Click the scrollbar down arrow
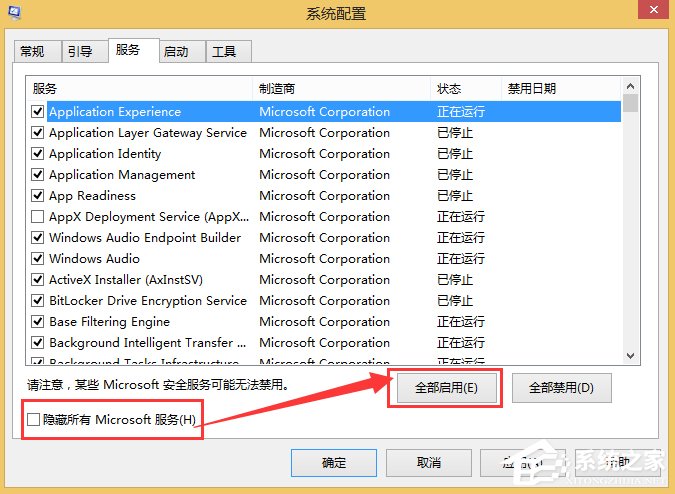Viewport: 675px width, 494px height. 630,355
